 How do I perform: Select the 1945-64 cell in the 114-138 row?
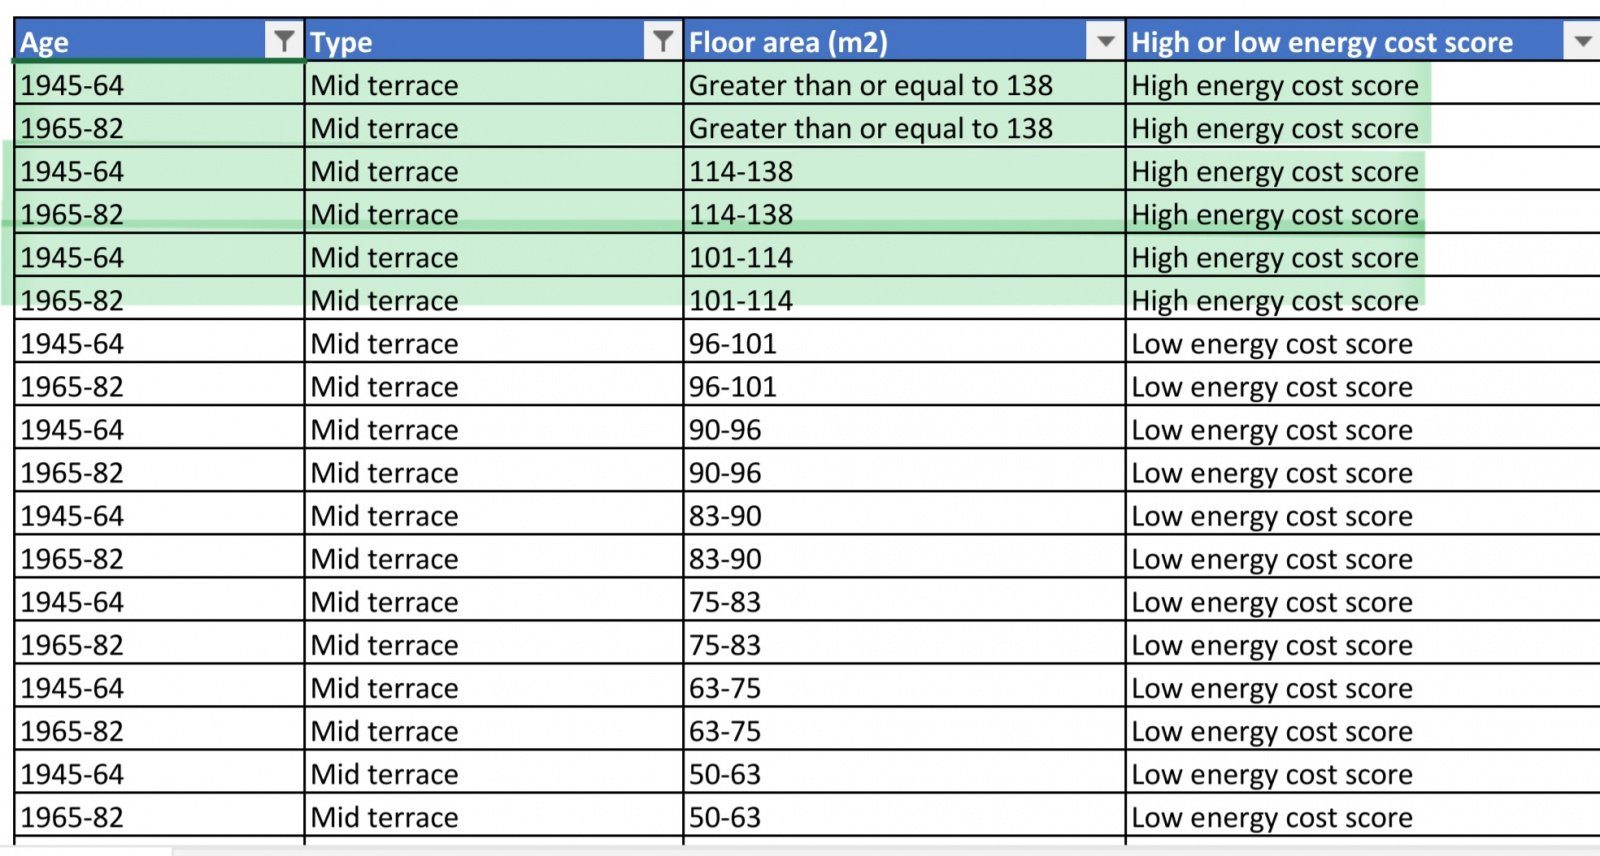72,172
